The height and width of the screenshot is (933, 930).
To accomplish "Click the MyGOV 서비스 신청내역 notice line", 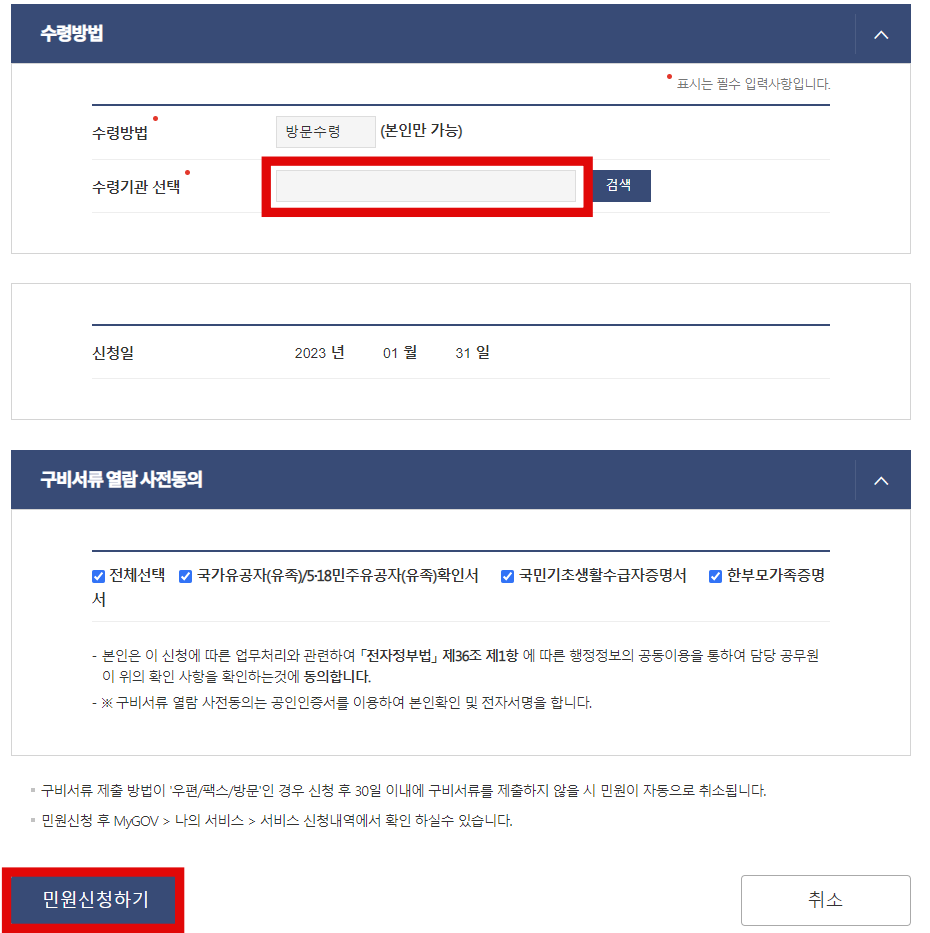I will click(277, 821).
